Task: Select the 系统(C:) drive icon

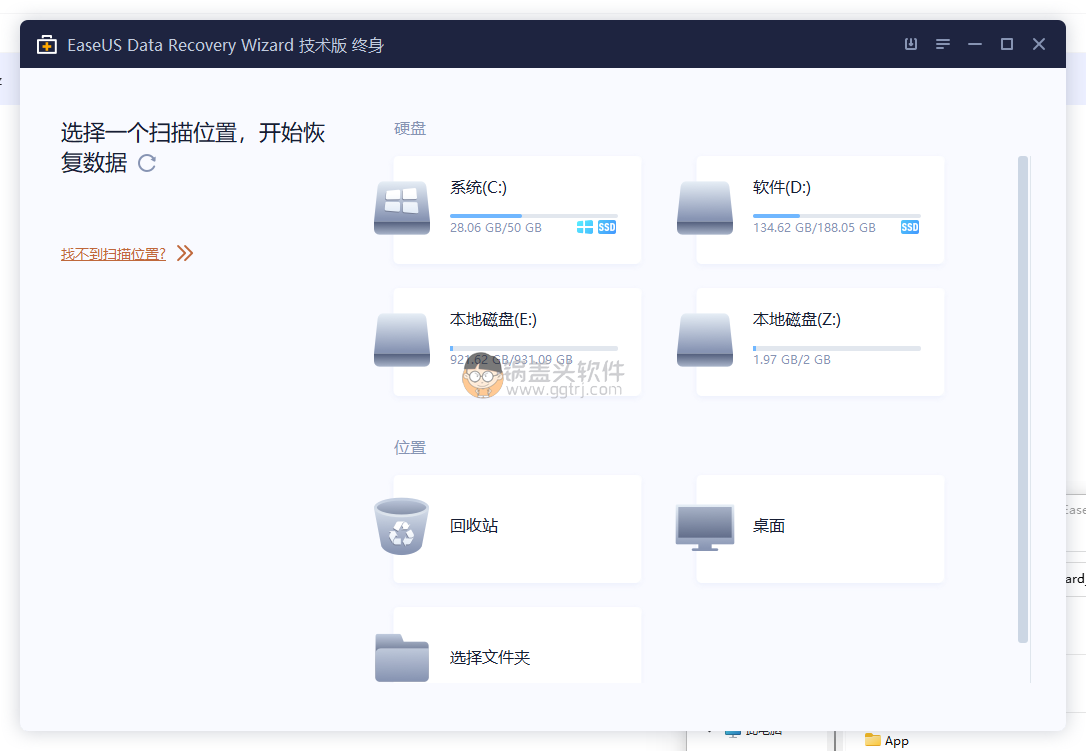Action: (x=402, y=208)
